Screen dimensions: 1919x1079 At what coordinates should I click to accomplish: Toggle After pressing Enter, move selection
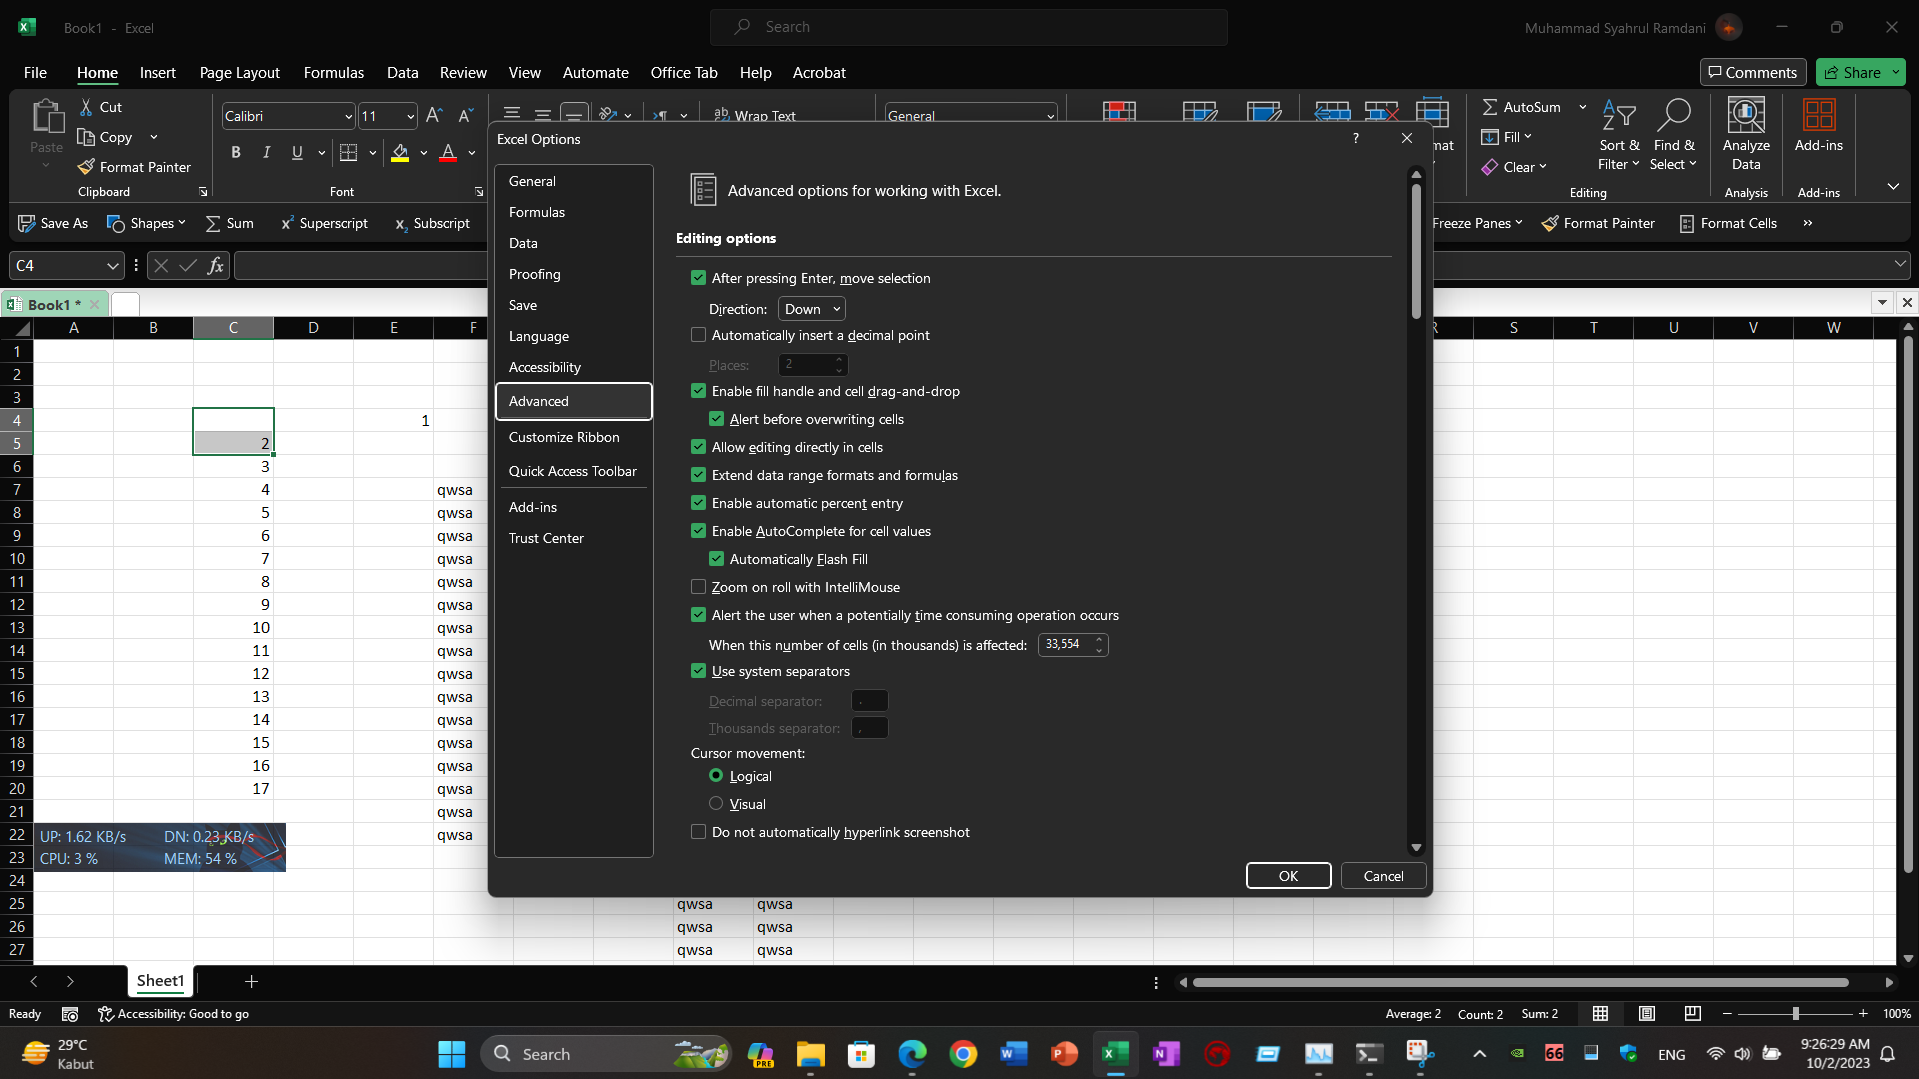click(x=698, y=278)
